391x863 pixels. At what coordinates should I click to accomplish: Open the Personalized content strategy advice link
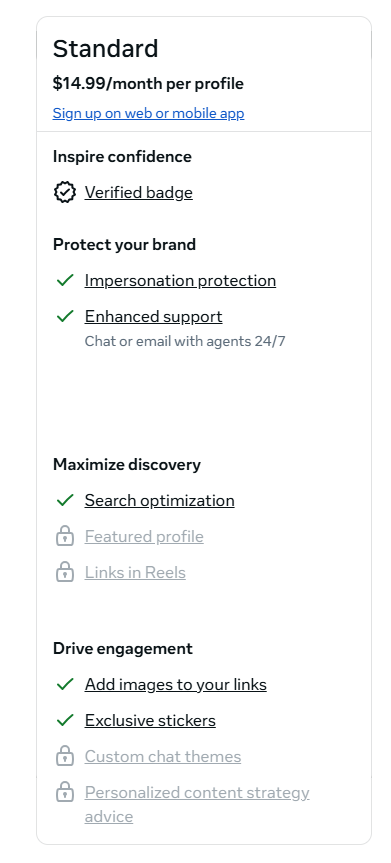[x=197, y=804]
